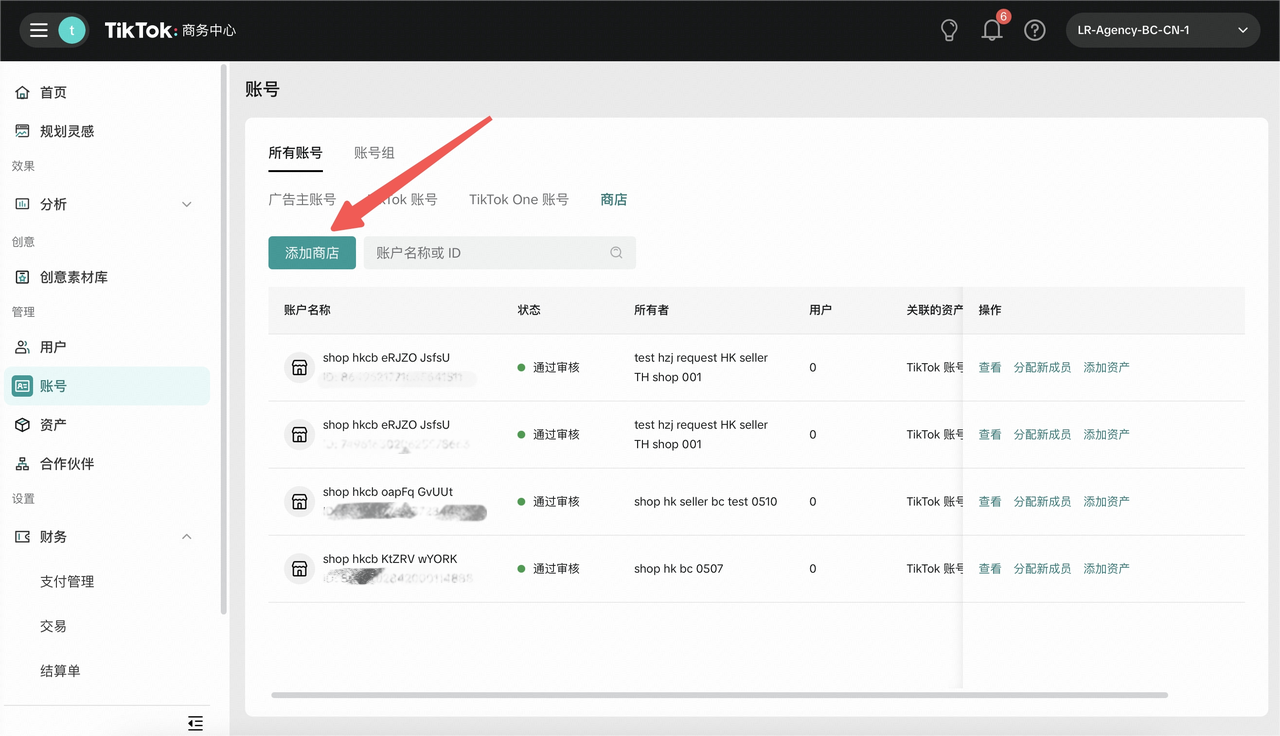Screen dimensions: 1280x736
Task: Select 广告主账号 sub-tab
Action: click(302, 200)
